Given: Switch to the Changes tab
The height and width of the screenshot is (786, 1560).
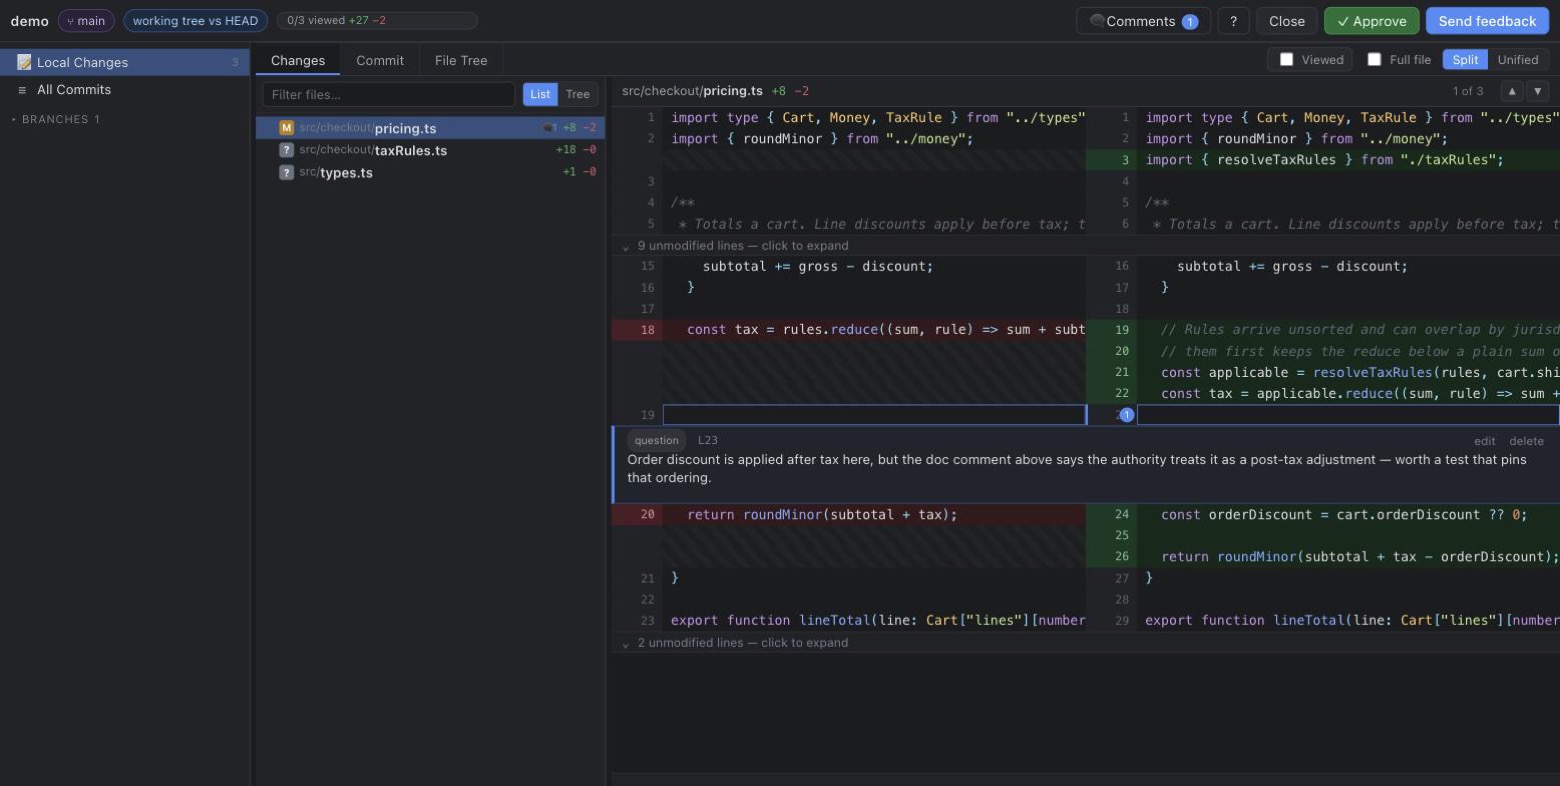Looking at the screenshot, I should (298, 60).
